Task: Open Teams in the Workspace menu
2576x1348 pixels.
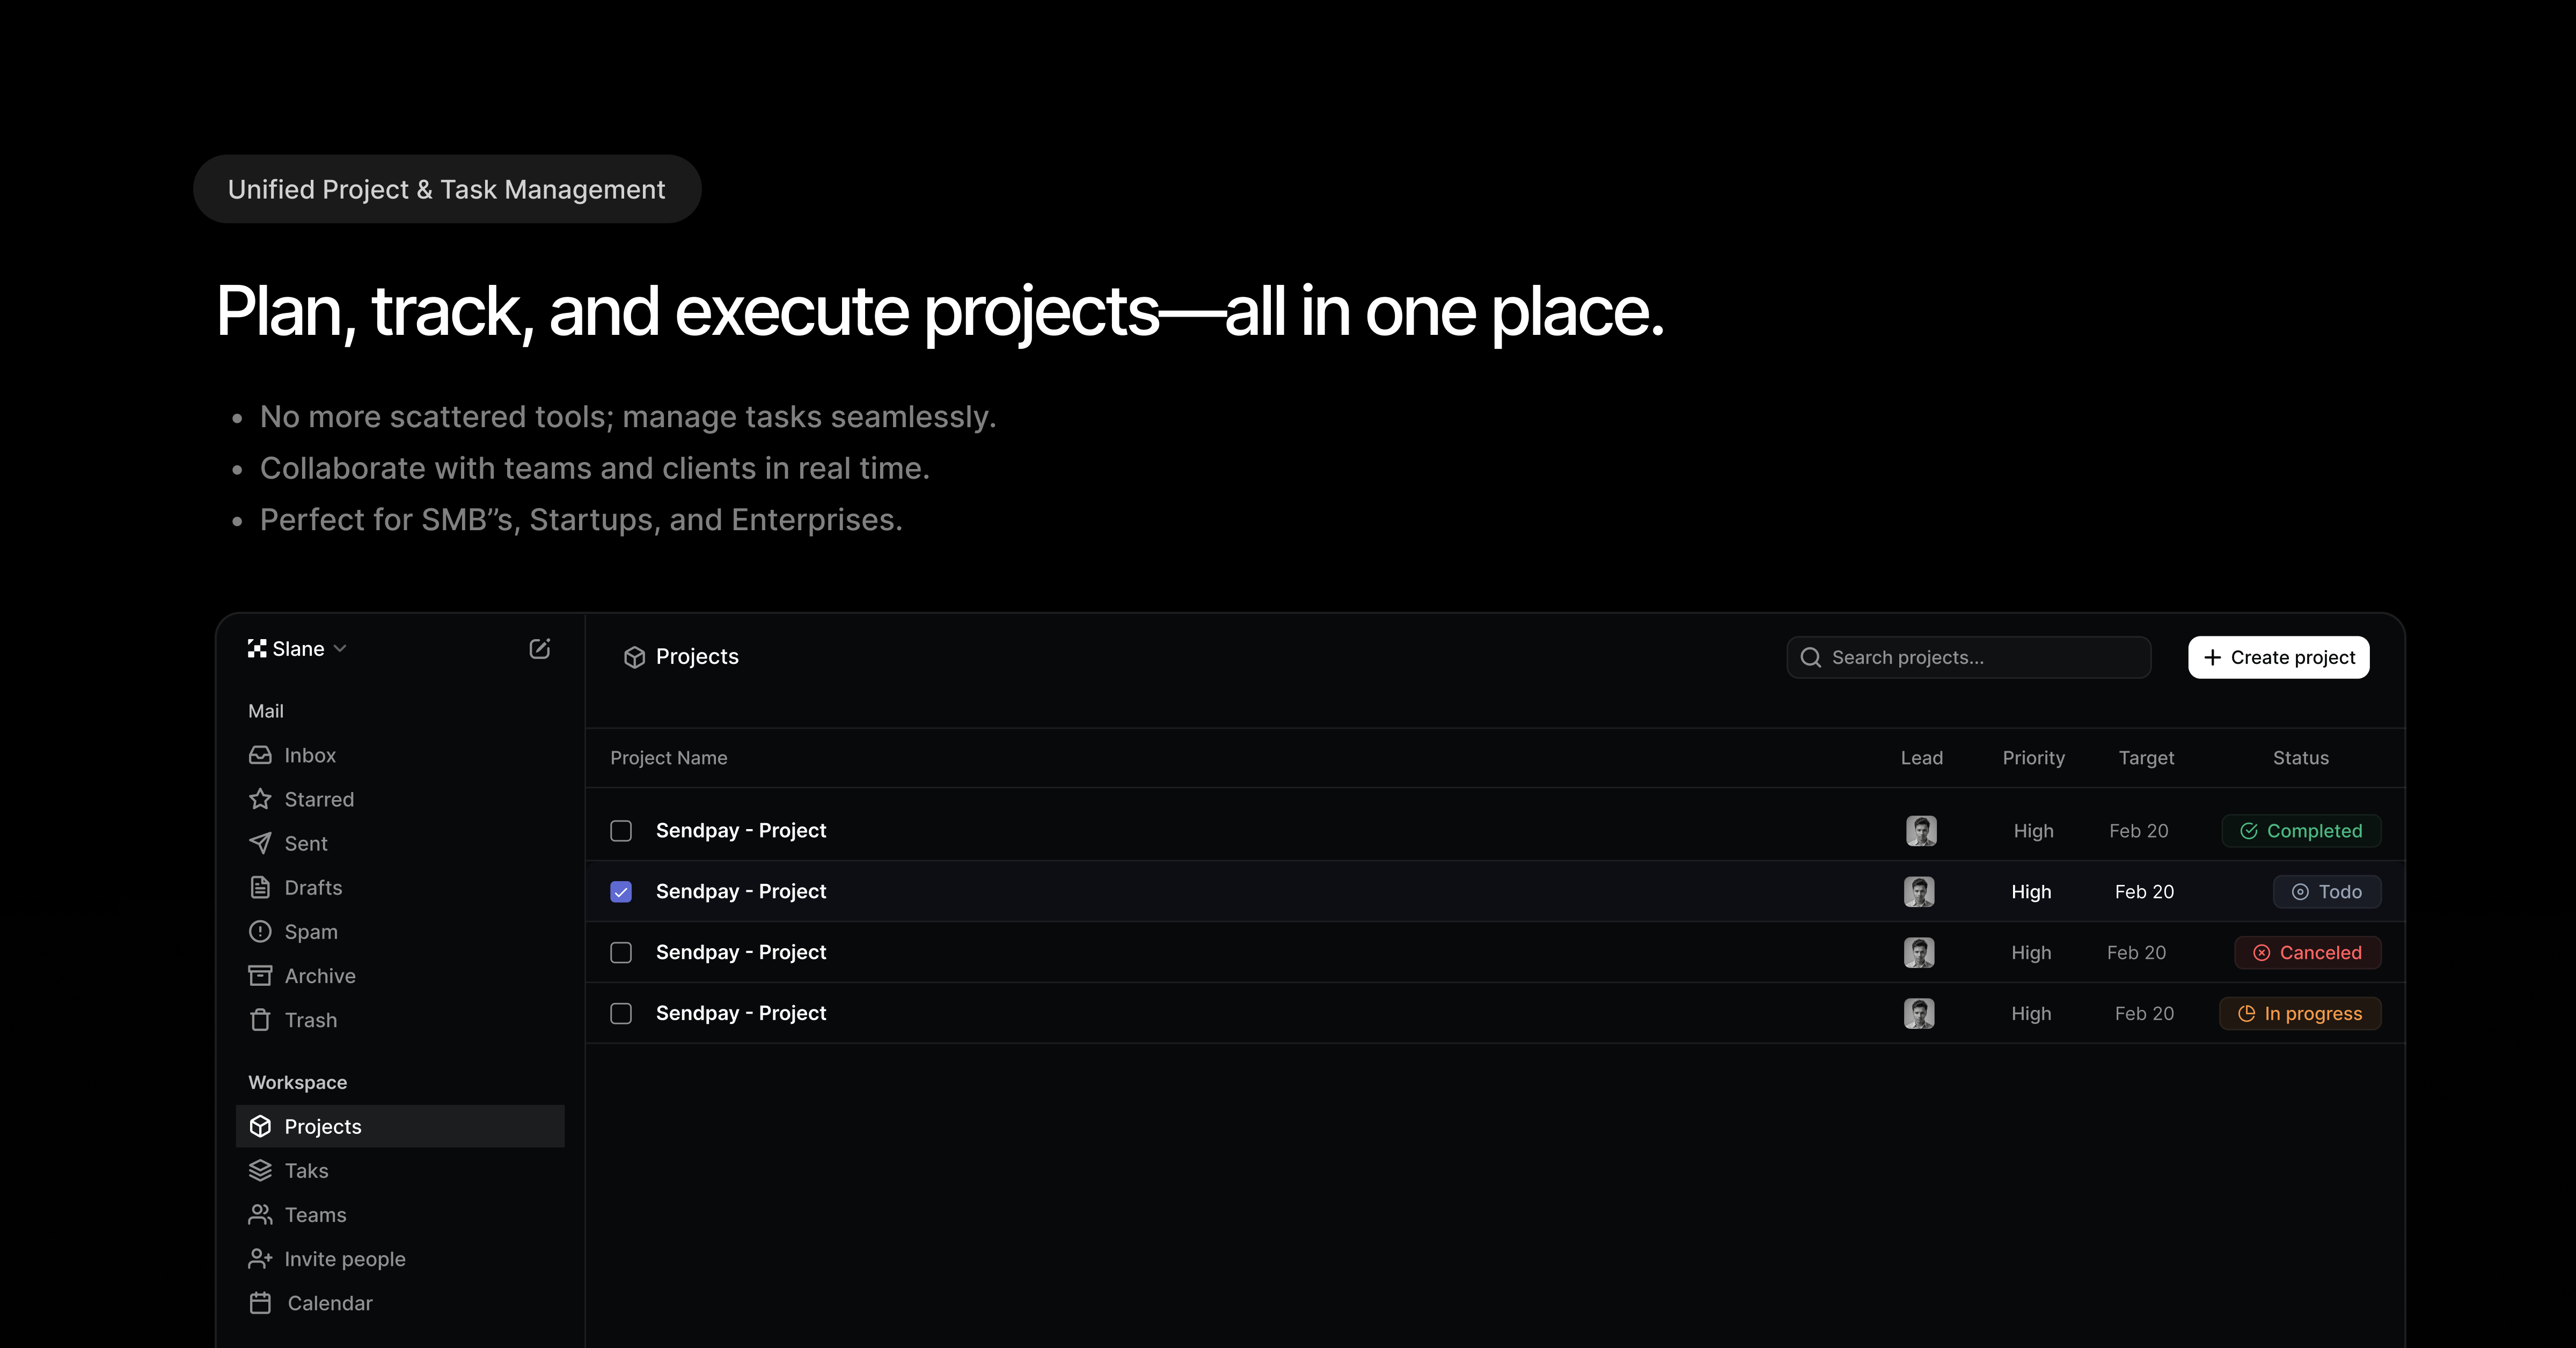Action: click(x=314, y=1215)
